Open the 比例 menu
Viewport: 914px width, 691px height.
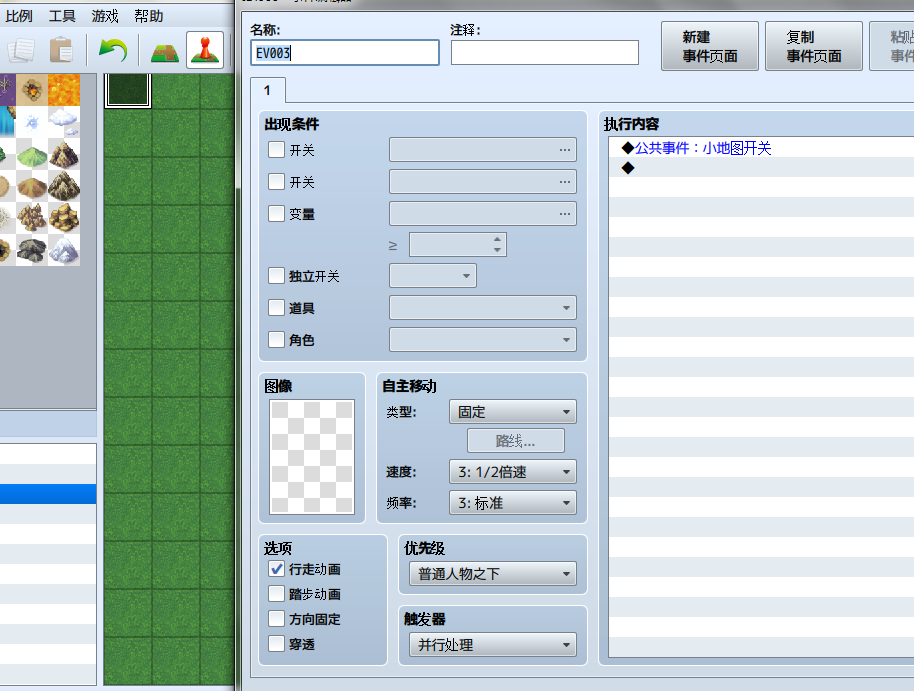tap(19, 16)
